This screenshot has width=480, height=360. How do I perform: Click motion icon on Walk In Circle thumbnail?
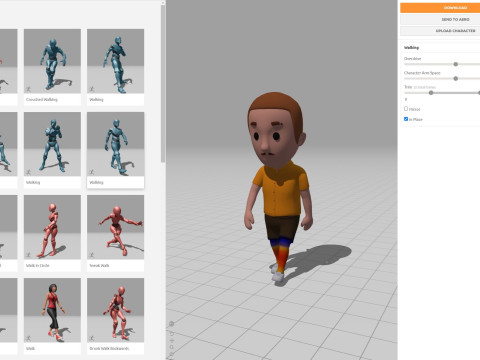(29, 255)
